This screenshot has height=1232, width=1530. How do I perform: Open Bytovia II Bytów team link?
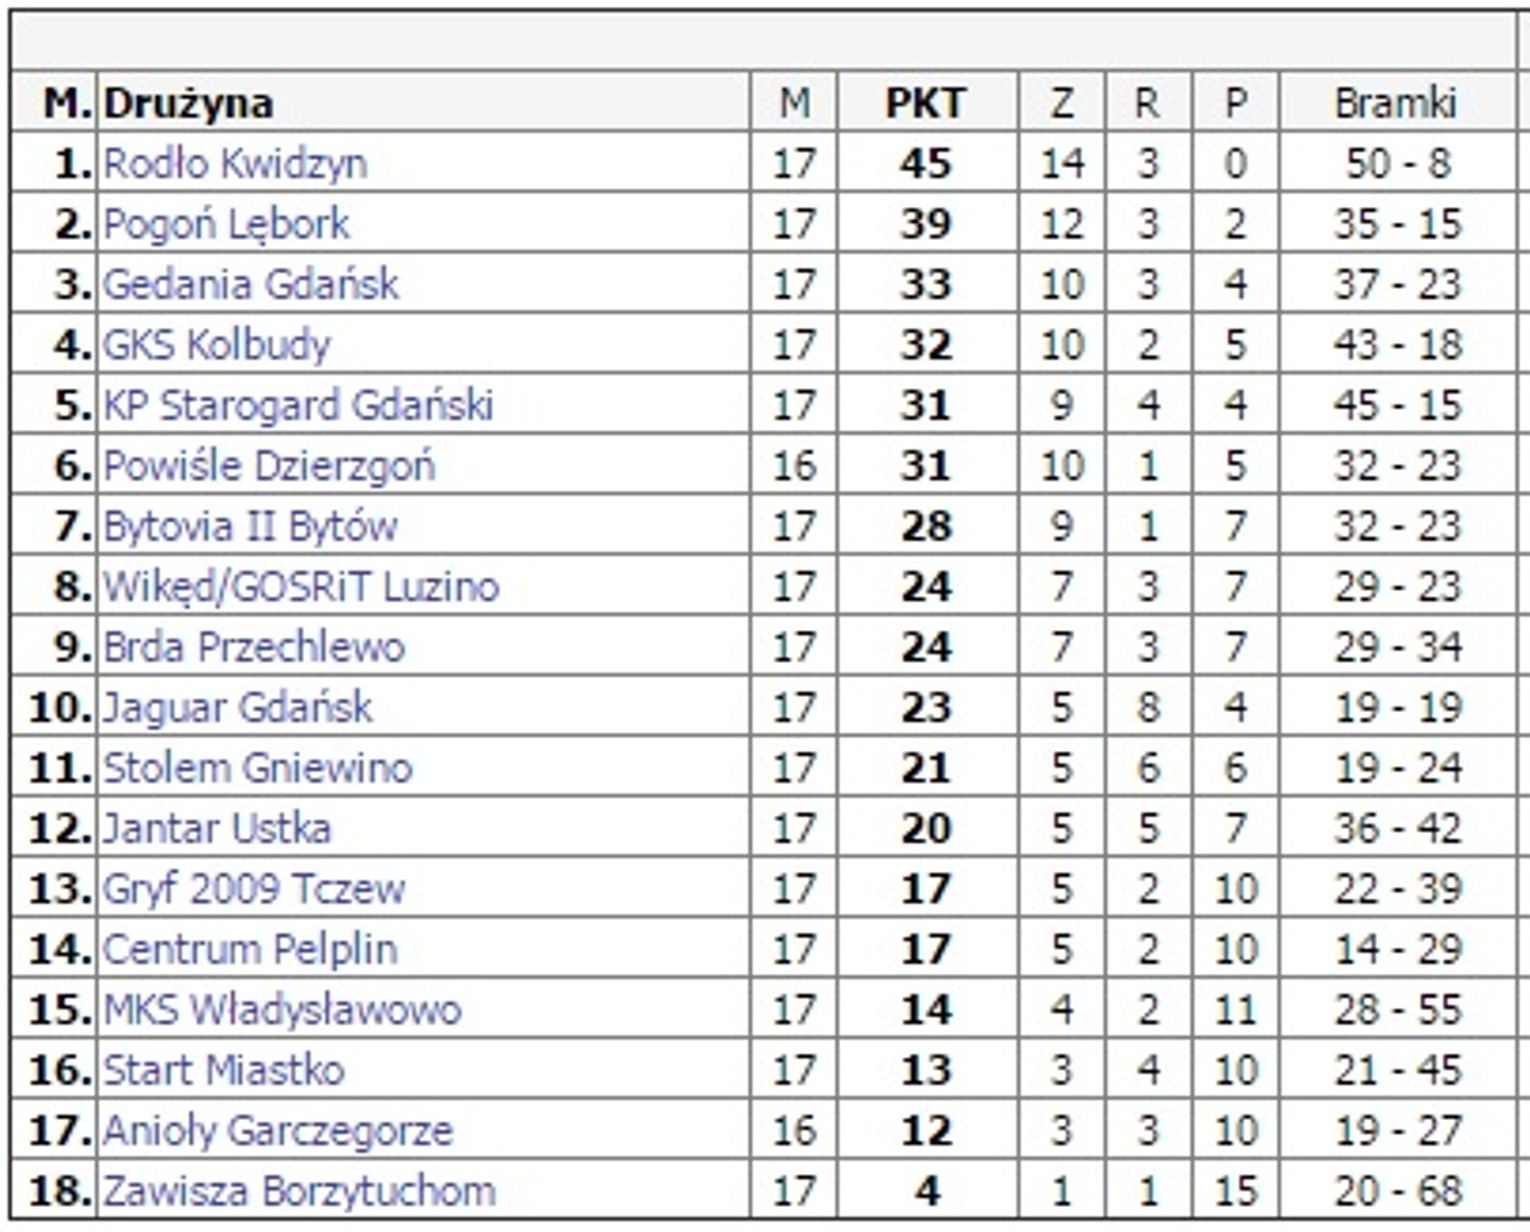tap(250, 526)
